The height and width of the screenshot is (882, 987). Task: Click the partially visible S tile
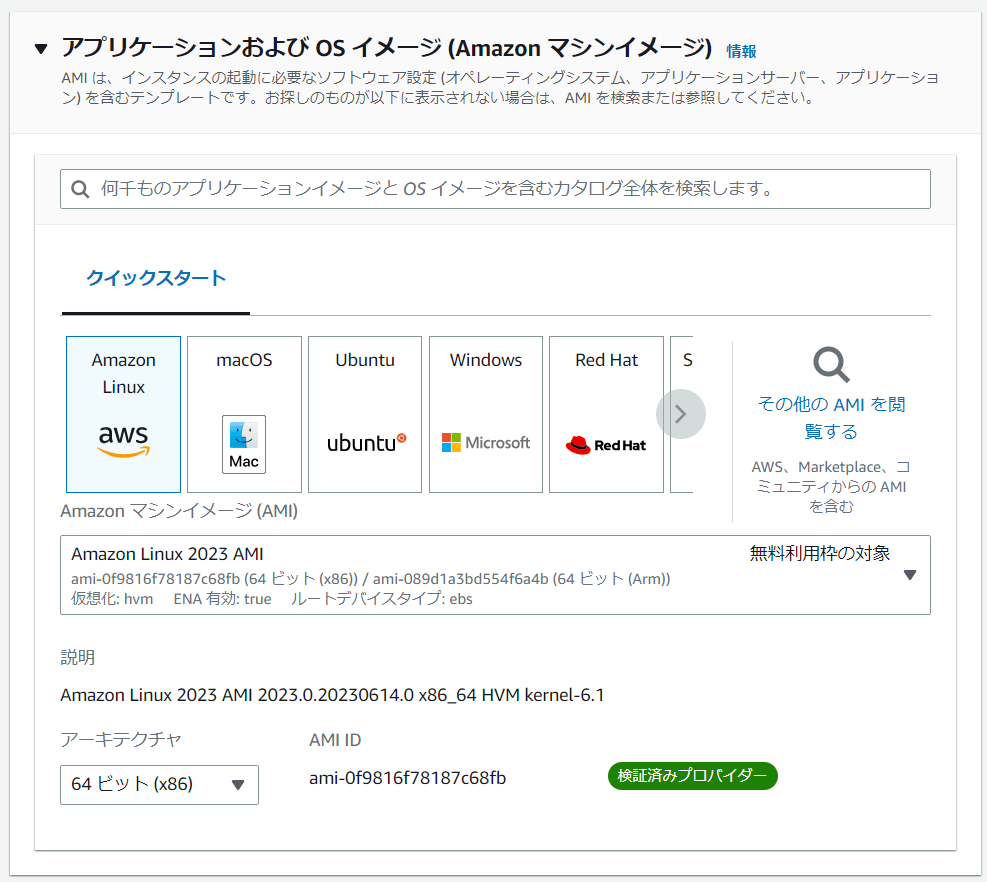tap(682, 414)
